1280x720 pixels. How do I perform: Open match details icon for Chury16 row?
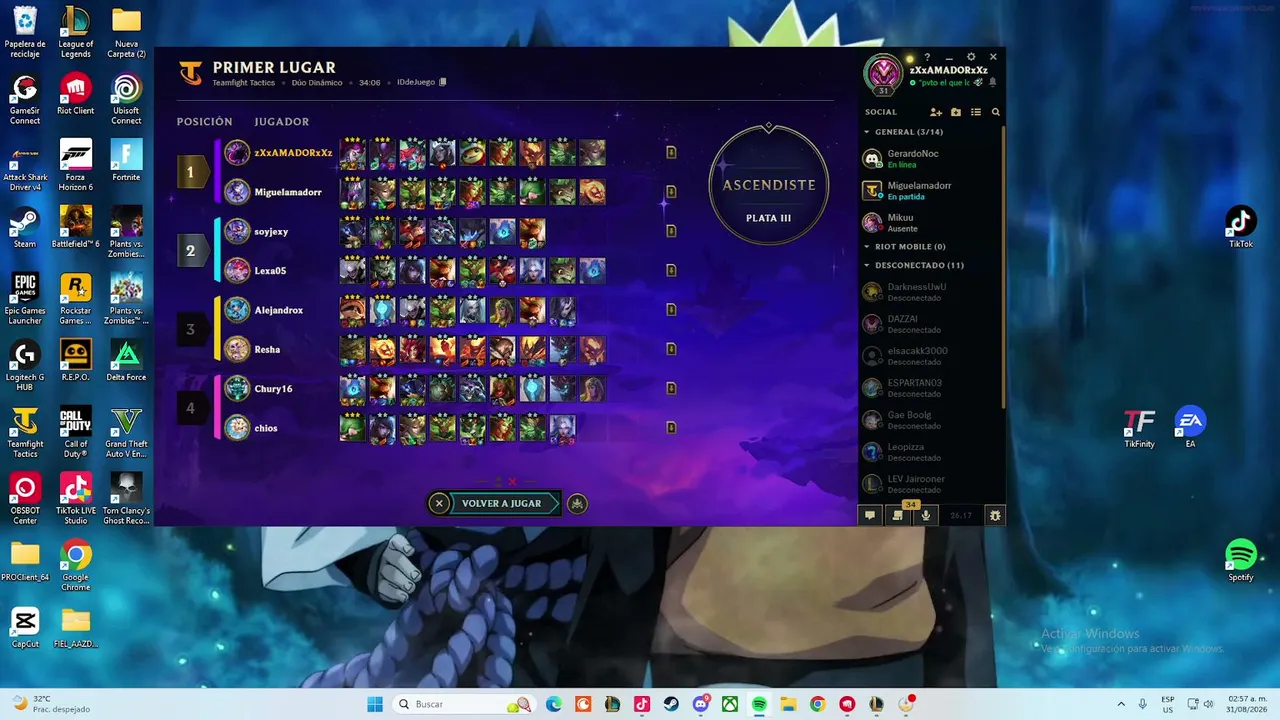coord(671,388)
